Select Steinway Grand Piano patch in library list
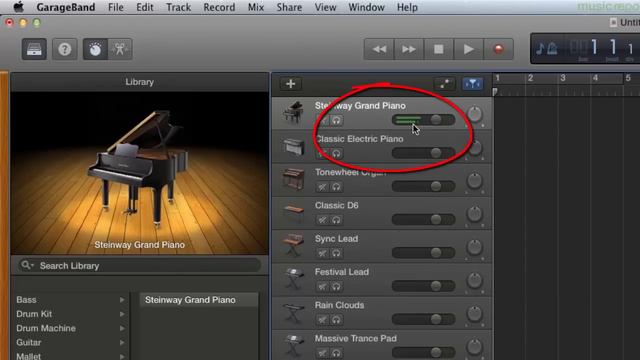 tap(199, 300)
